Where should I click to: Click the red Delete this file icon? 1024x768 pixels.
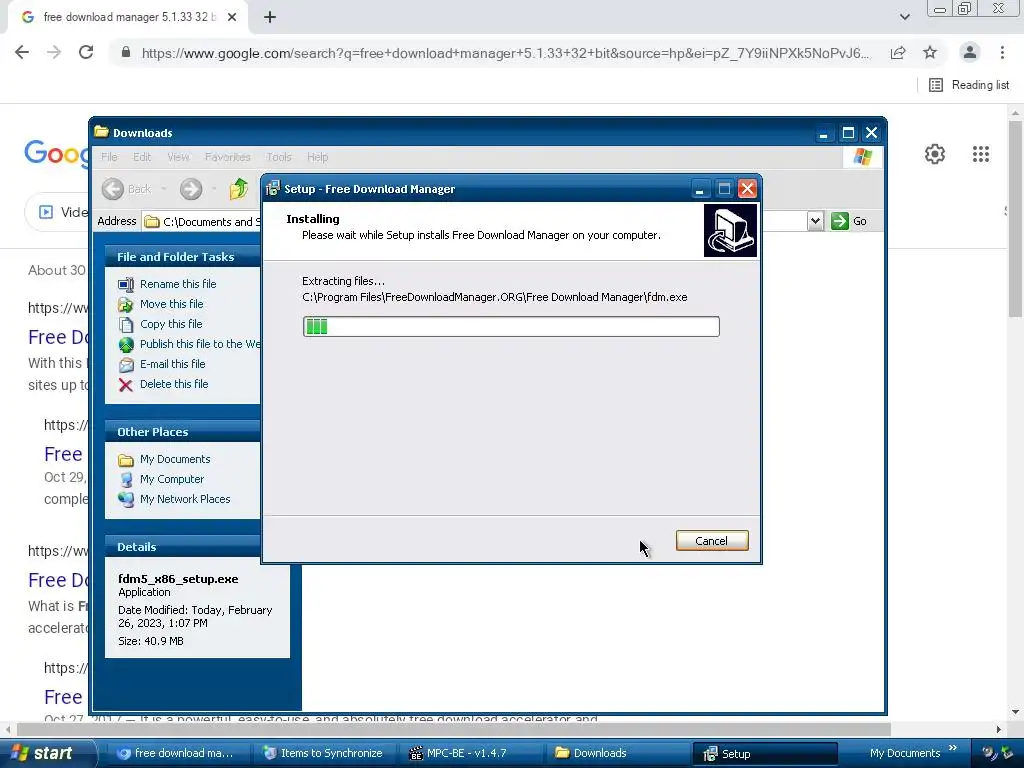coord(126,385)
